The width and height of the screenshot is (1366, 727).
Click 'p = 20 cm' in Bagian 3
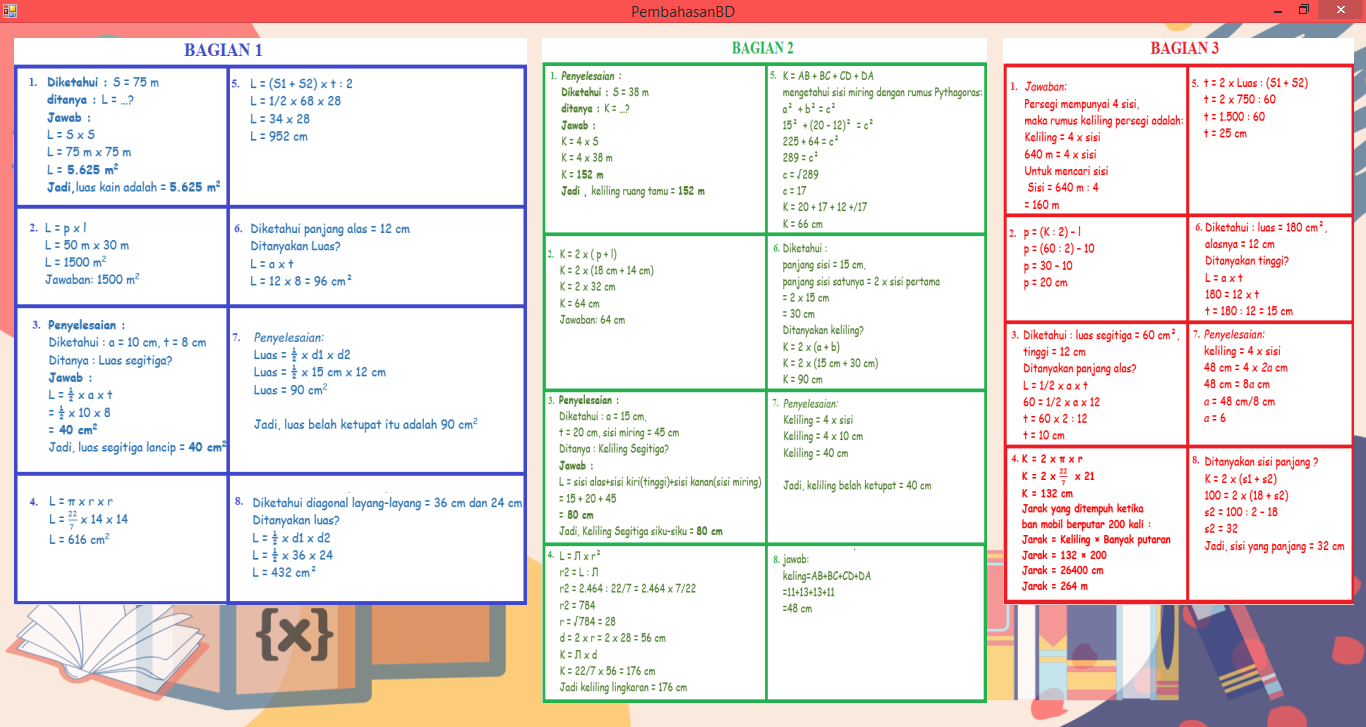click(x=1045, y=283)
